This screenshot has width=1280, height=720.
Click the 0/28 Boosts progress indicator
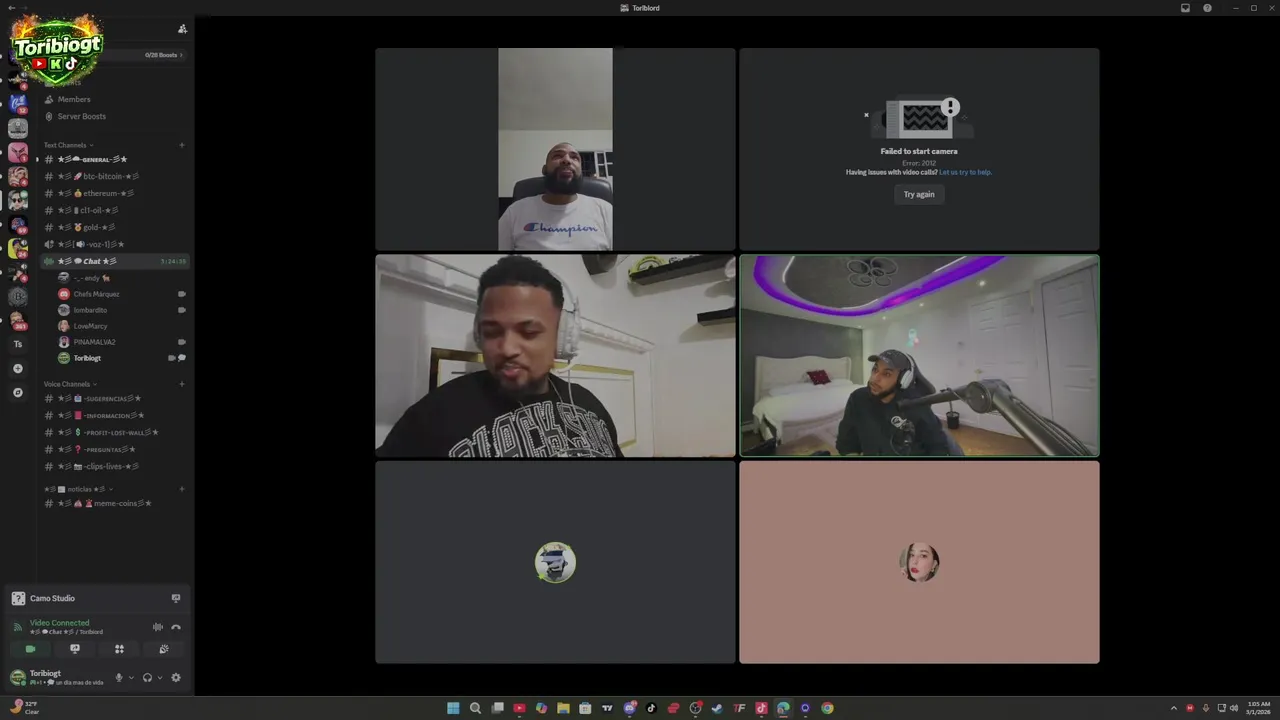(x=163, y=55)
